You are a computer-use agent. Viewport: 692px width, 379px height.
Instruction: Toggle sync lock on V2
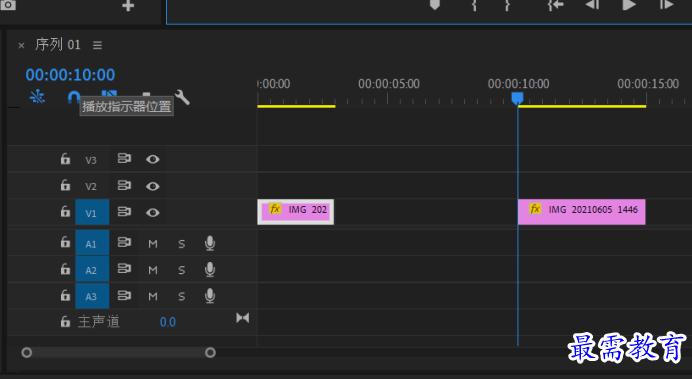[x=124, y=185]
